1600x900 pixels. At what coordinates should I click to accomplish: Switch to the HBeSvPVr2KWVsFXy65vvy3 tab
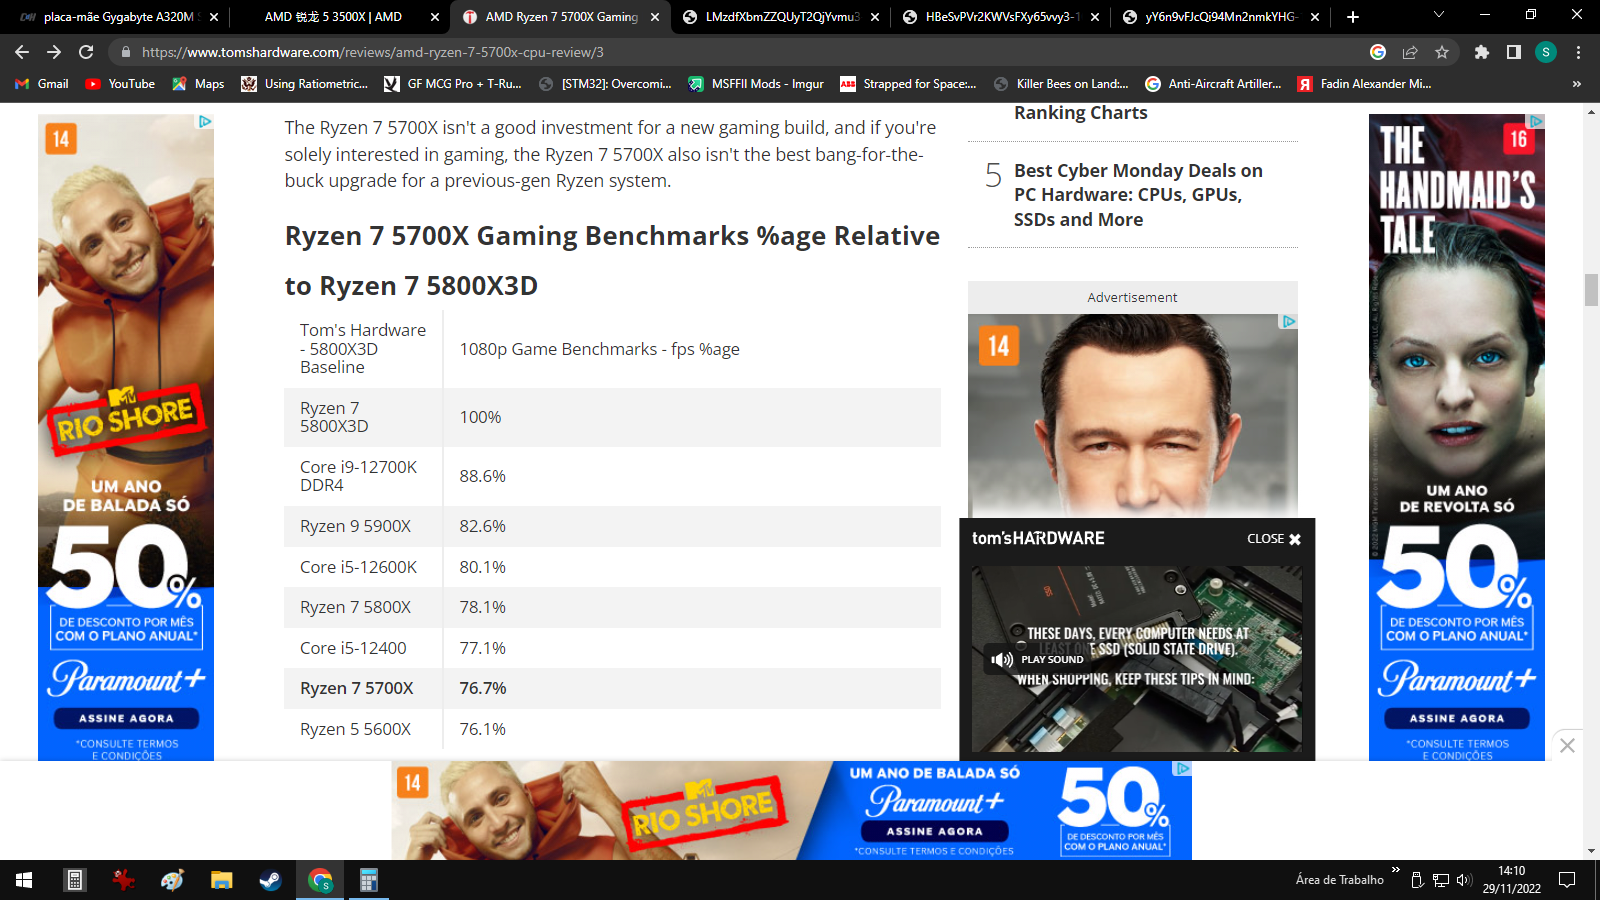[x=1000, y=17]
